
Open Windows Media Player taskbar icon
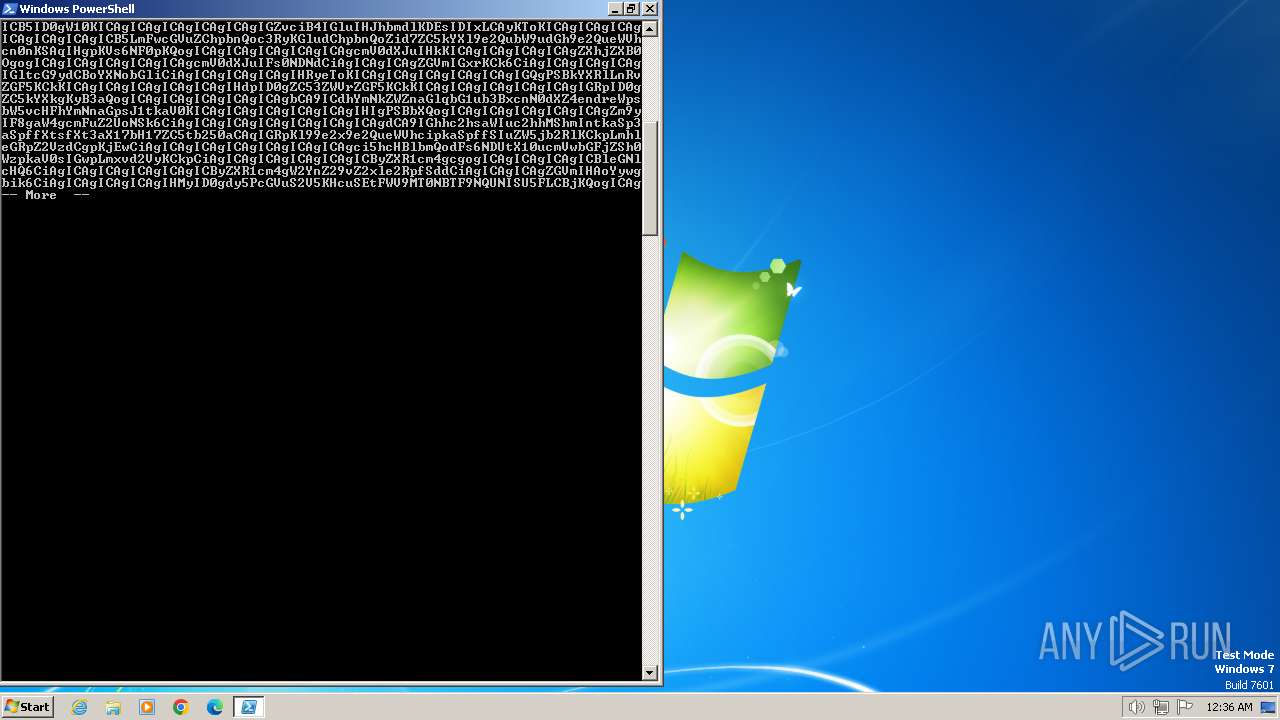pos(147,707)
